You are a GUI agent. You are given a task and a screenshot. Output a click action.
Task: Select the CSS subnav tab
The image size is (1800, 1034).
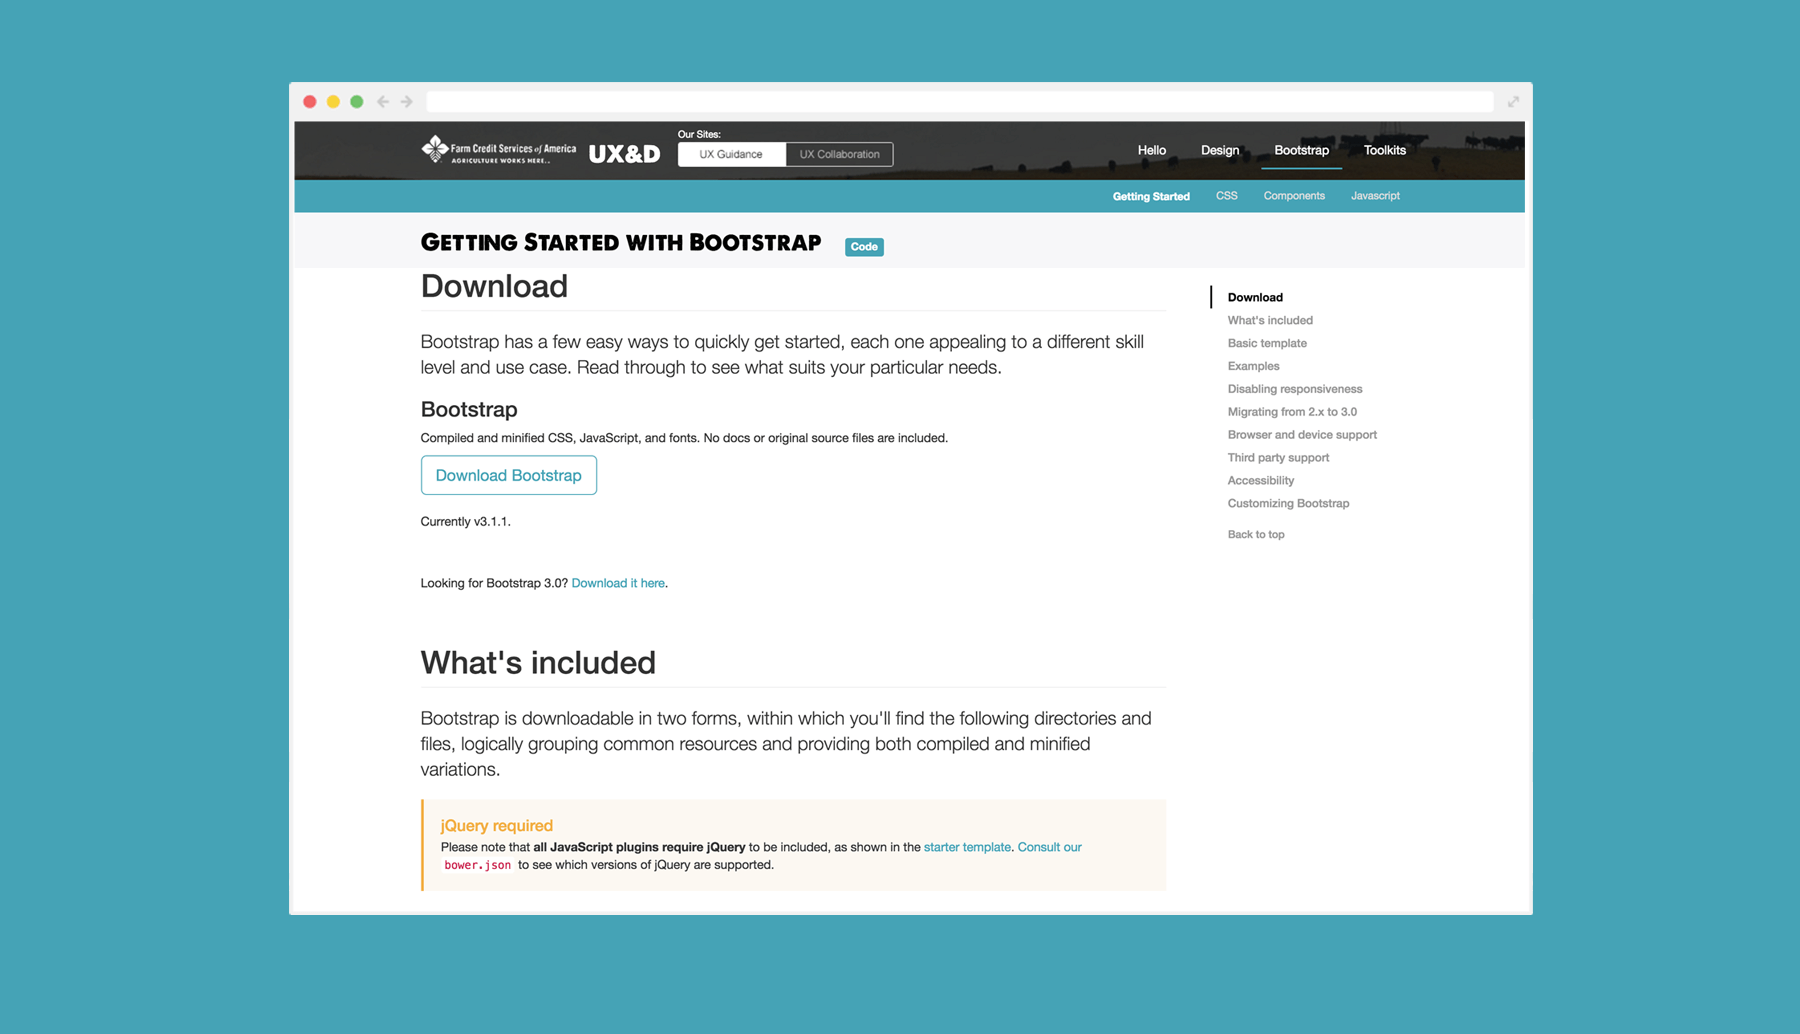pos(1227,196)
